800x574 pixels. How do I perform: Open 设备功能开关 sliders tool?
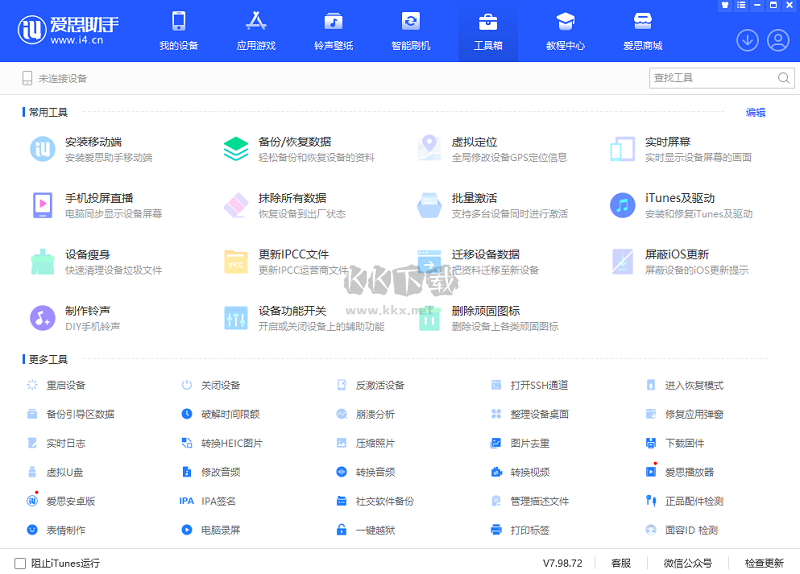point(292,311)
